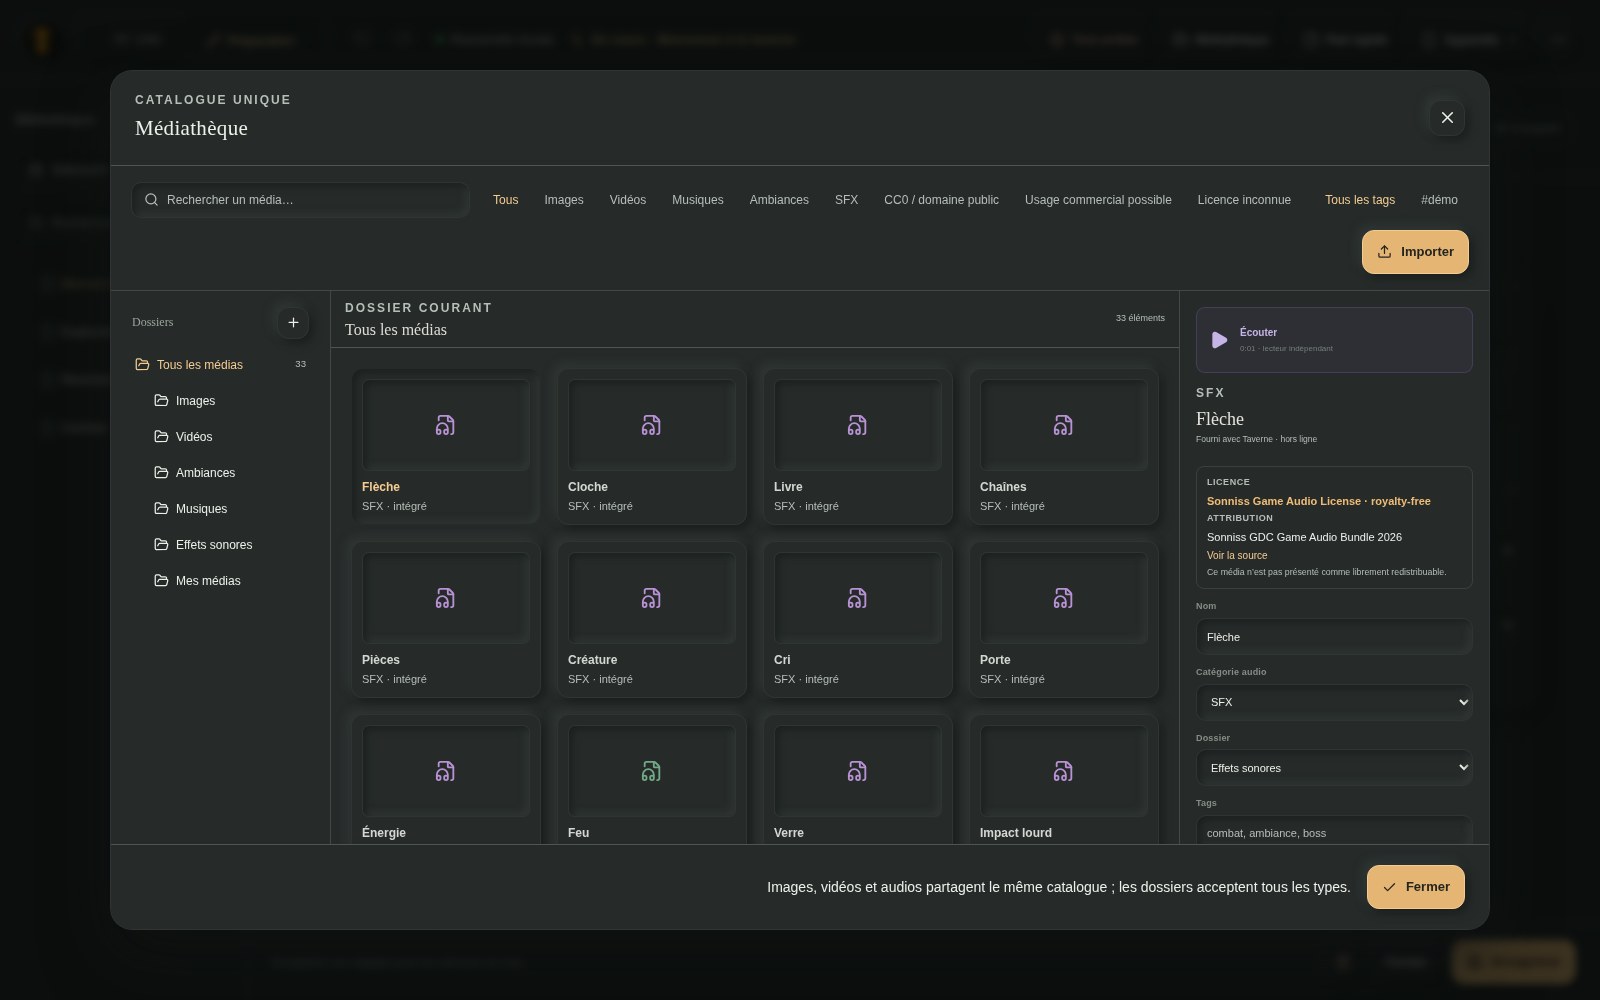Select the Flèche media card
1600x1000 pixels.
coord(445,446)
